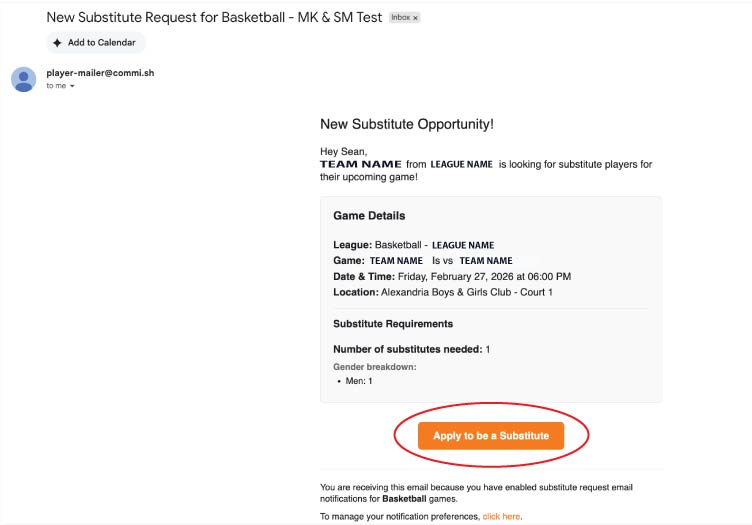Click the "Number of substitutes needed" line
This screenshot has width=752, height=525.
411,349
